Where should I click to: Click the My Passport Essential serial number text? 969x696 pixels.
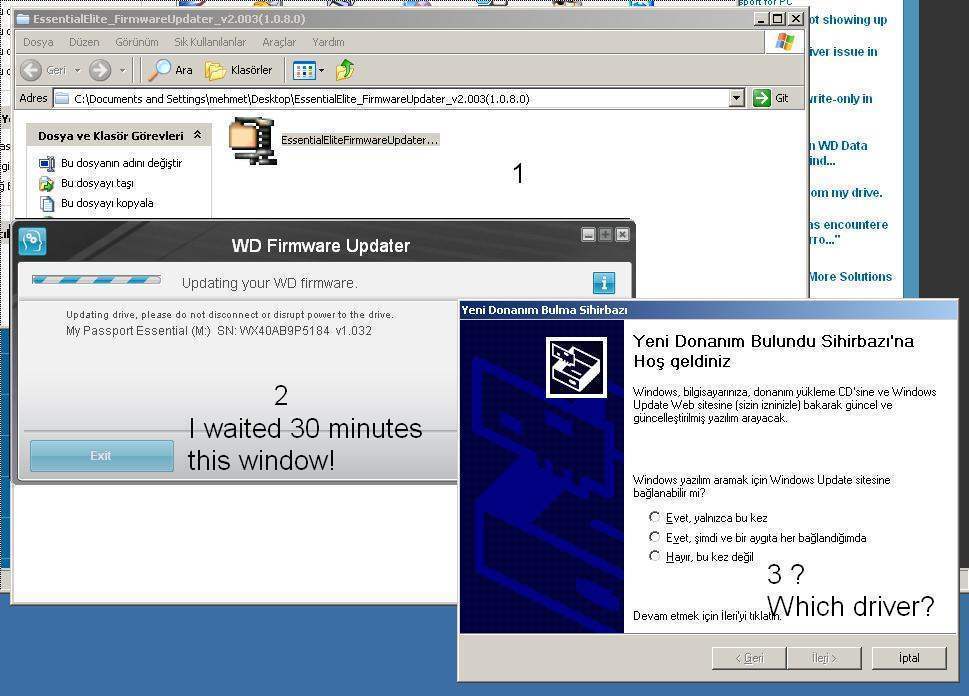tap(219, 331)
